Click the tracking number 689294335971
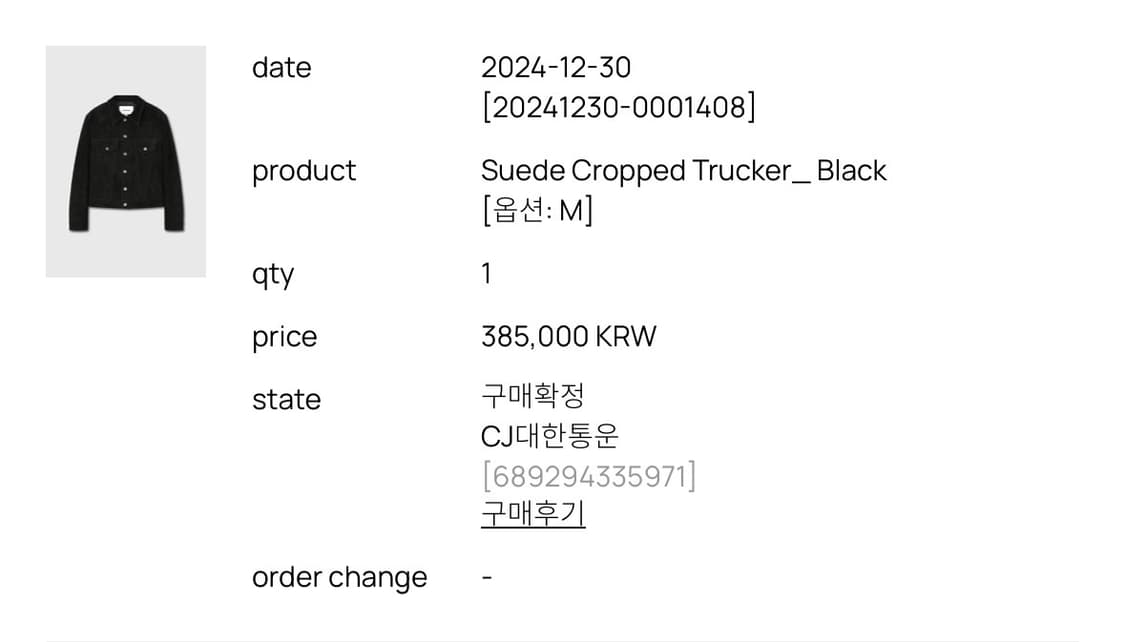The image size is (1125, 642). pos(588,476)
